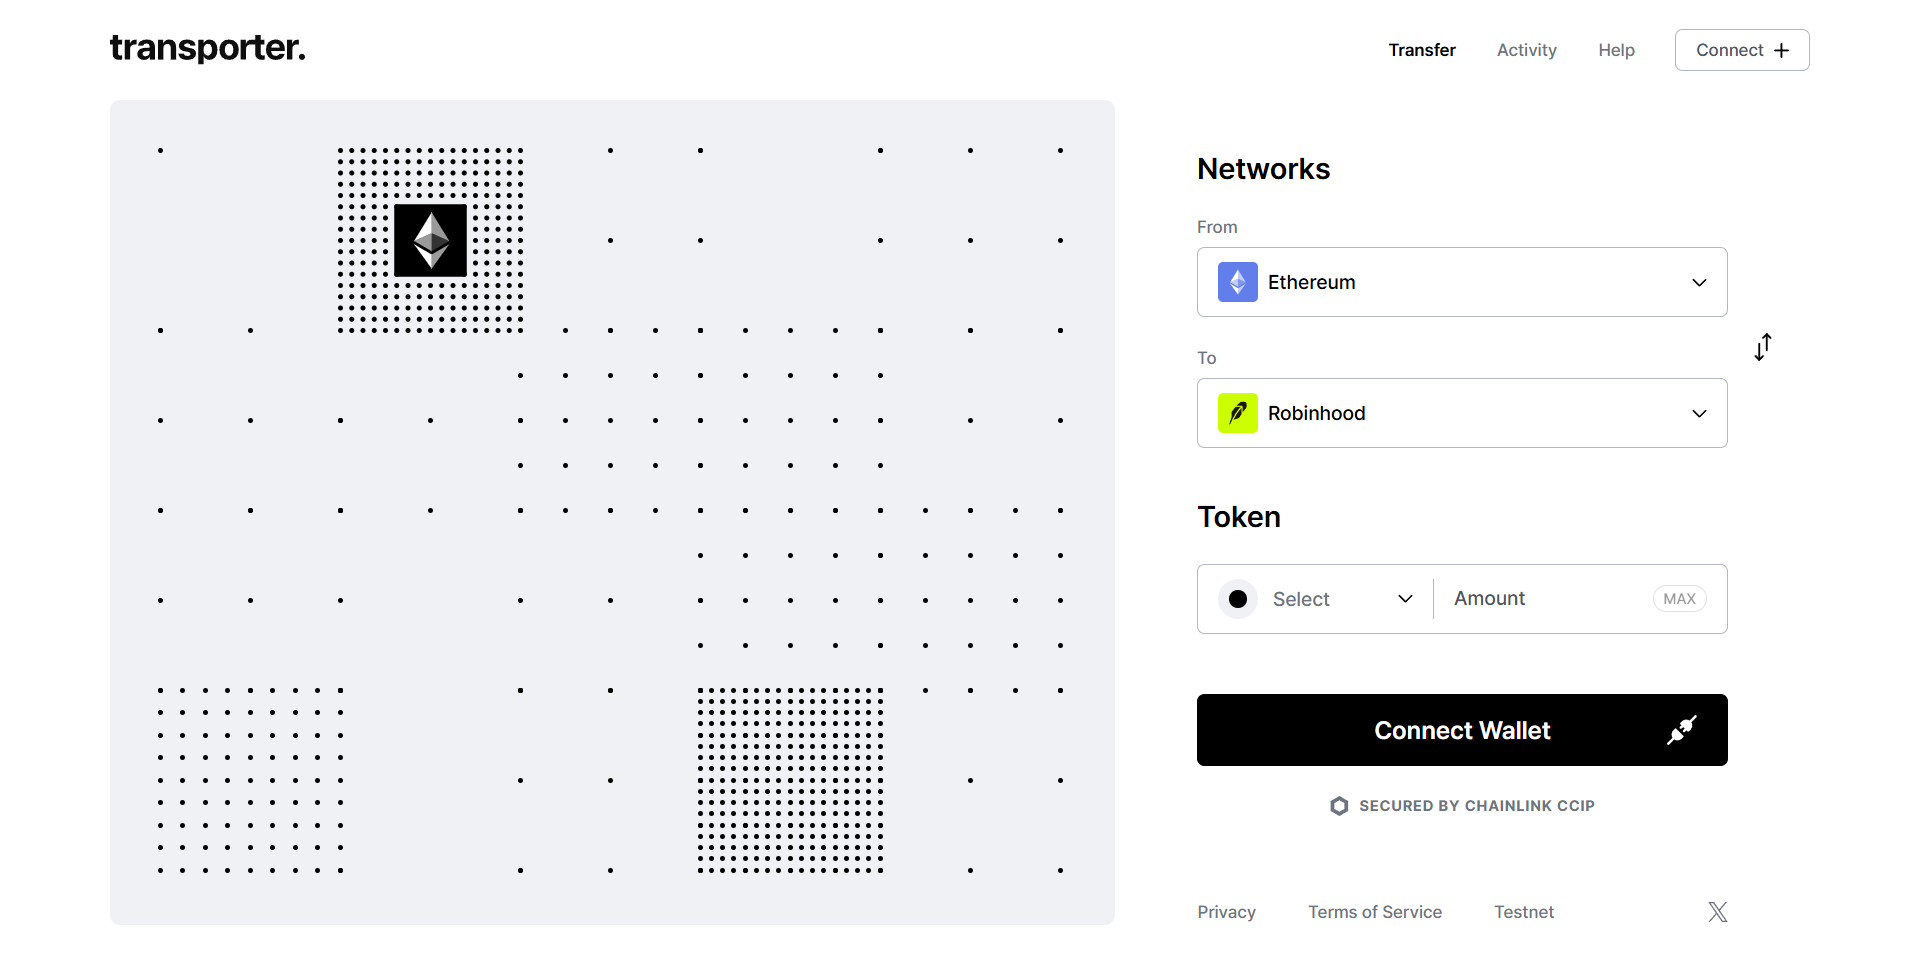The width and height of the screenshot is (1920, 975).
Task: Click the X (Twitter) icon in footer
Action: pyautogui.click(x=1717, y=912)
